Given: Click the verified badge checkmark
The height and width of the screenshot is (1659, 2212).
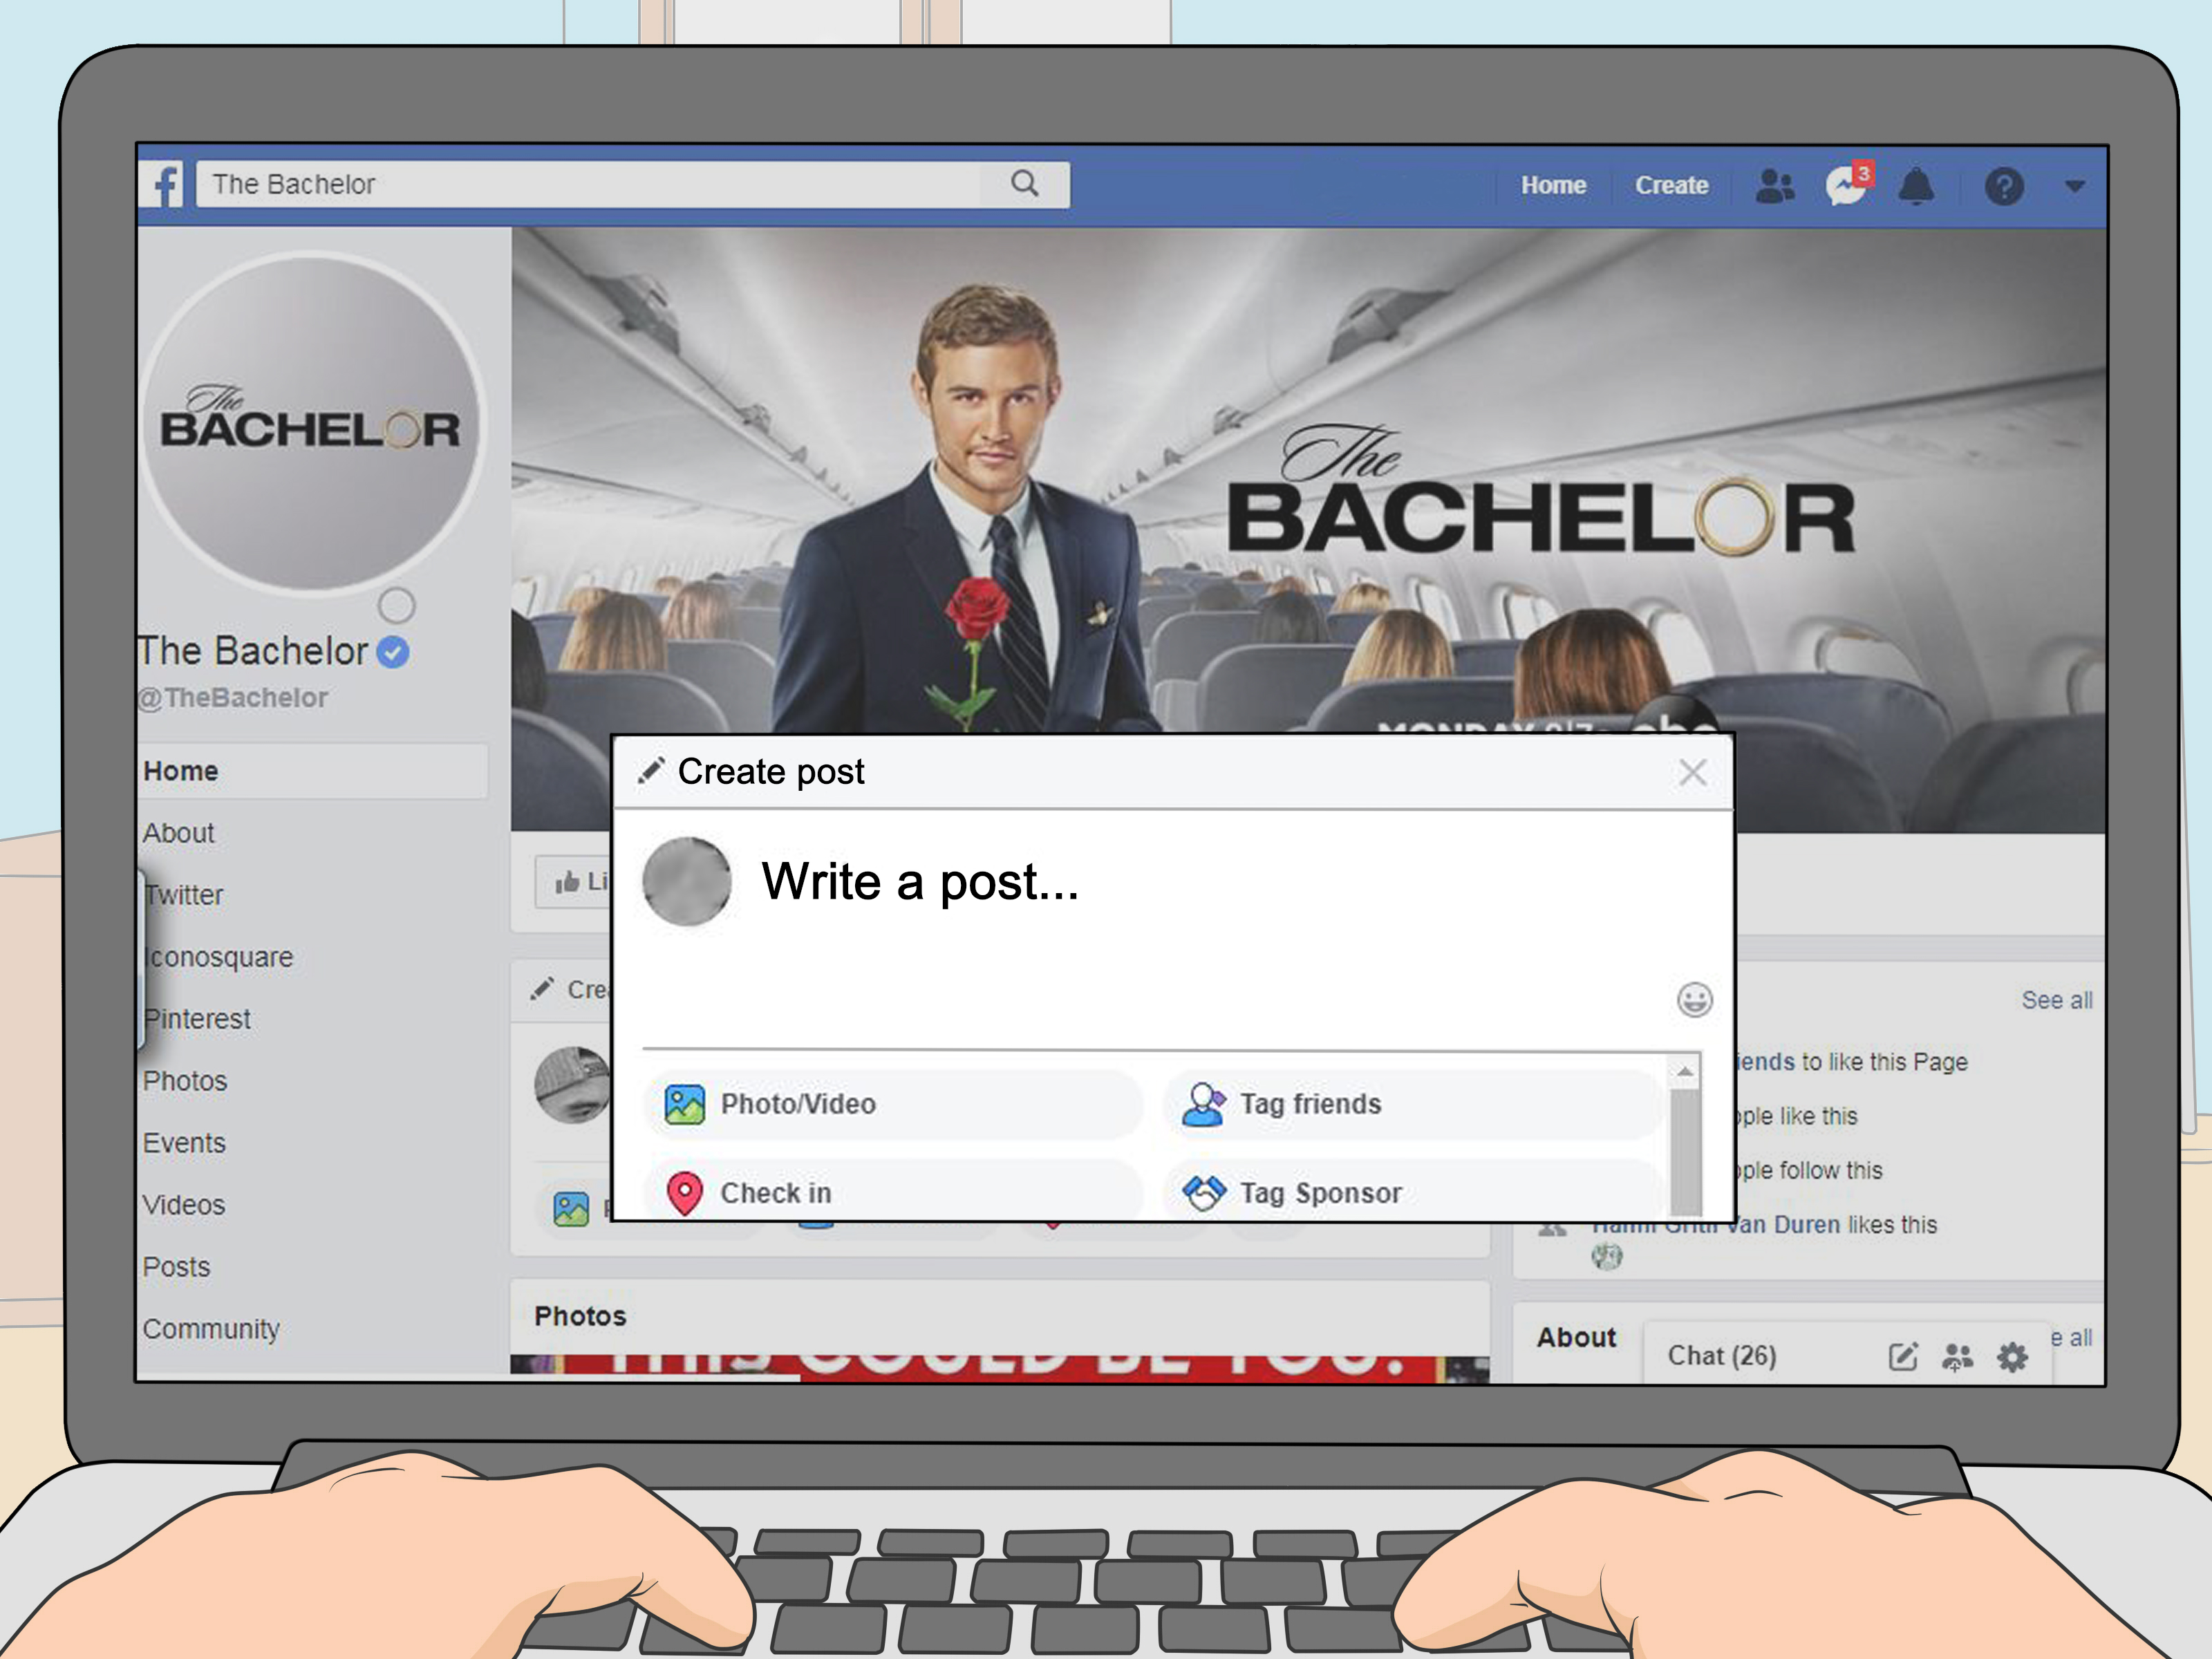Looking at the screenshot, I should [393, 652].
